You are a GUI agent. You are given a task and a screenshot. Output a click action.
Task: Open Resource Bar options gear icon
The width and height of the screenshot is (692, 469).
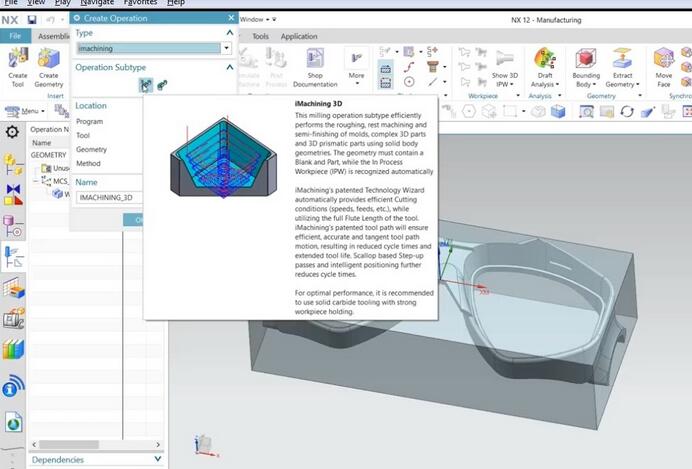tap(12, 131)
